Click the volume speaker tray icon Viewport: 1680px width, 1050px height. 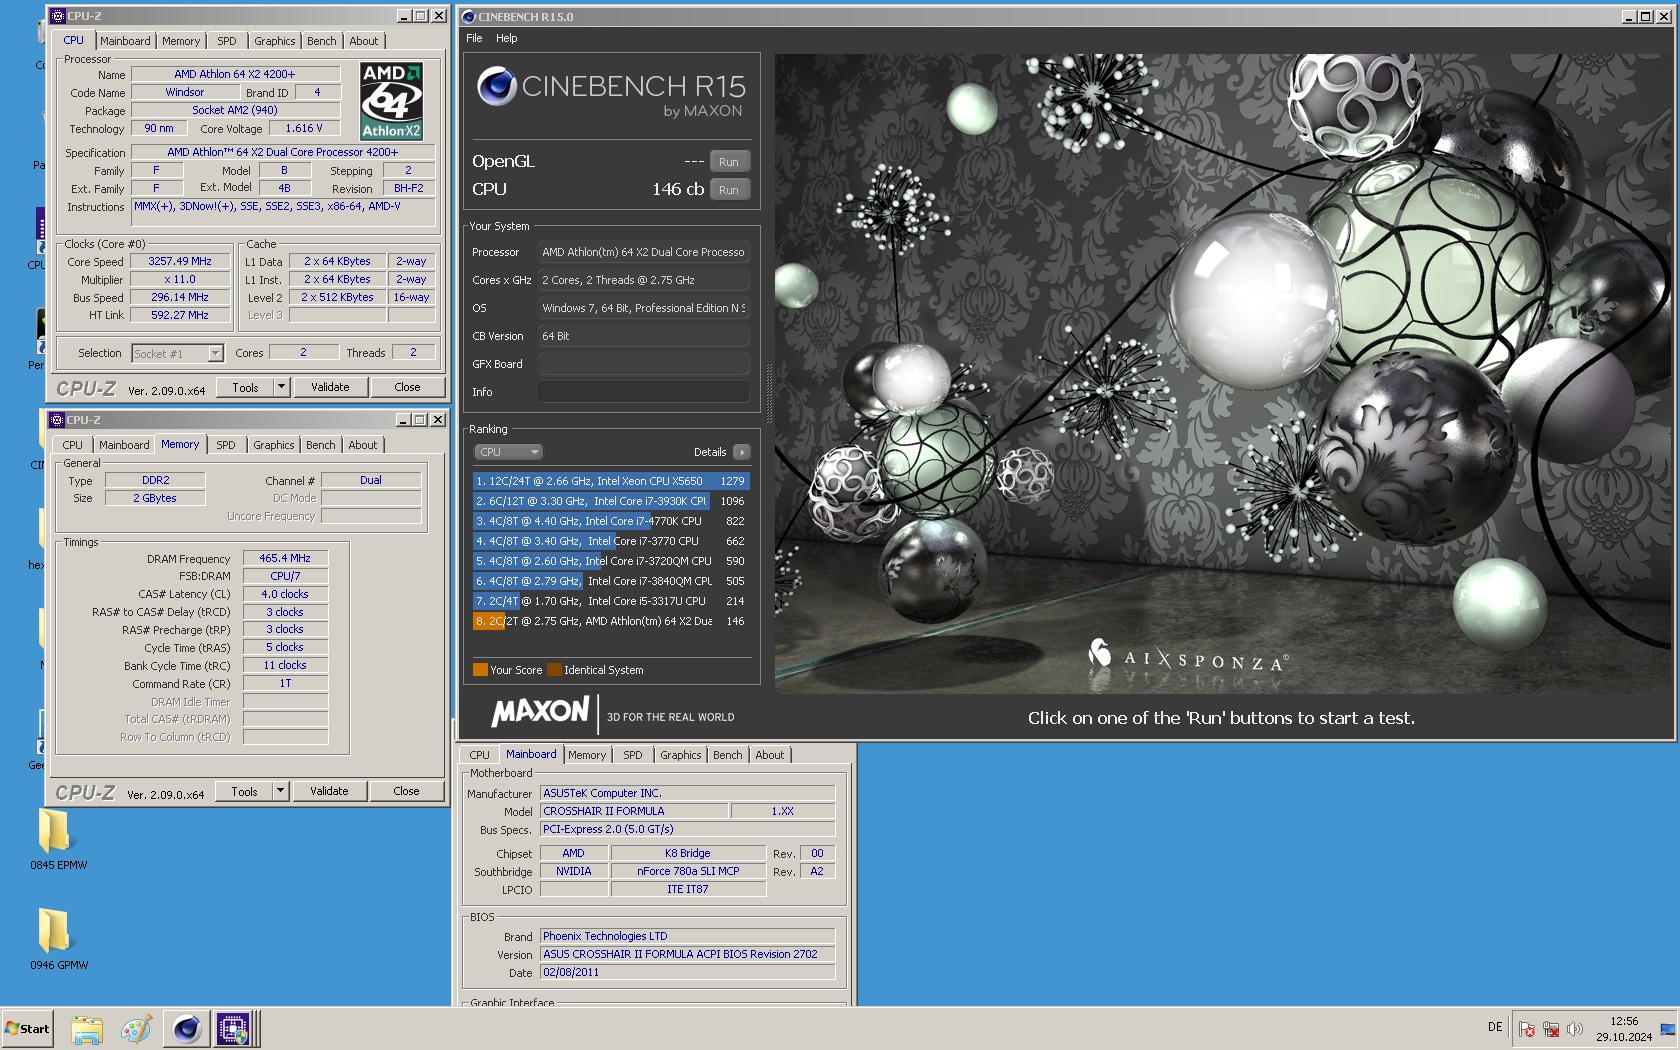[x=1575, y=1029]
